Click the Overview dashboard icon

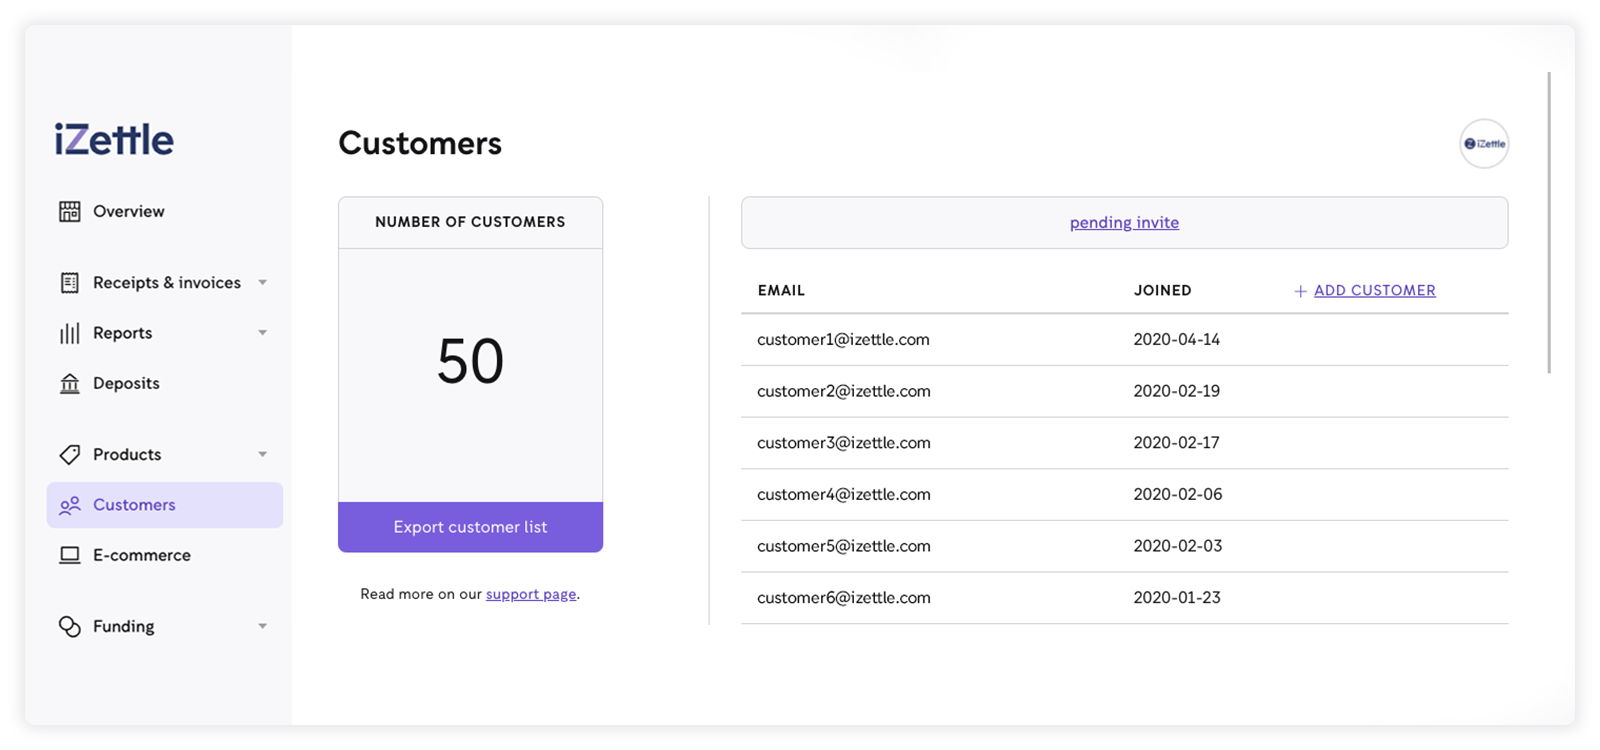click(69, 211)
